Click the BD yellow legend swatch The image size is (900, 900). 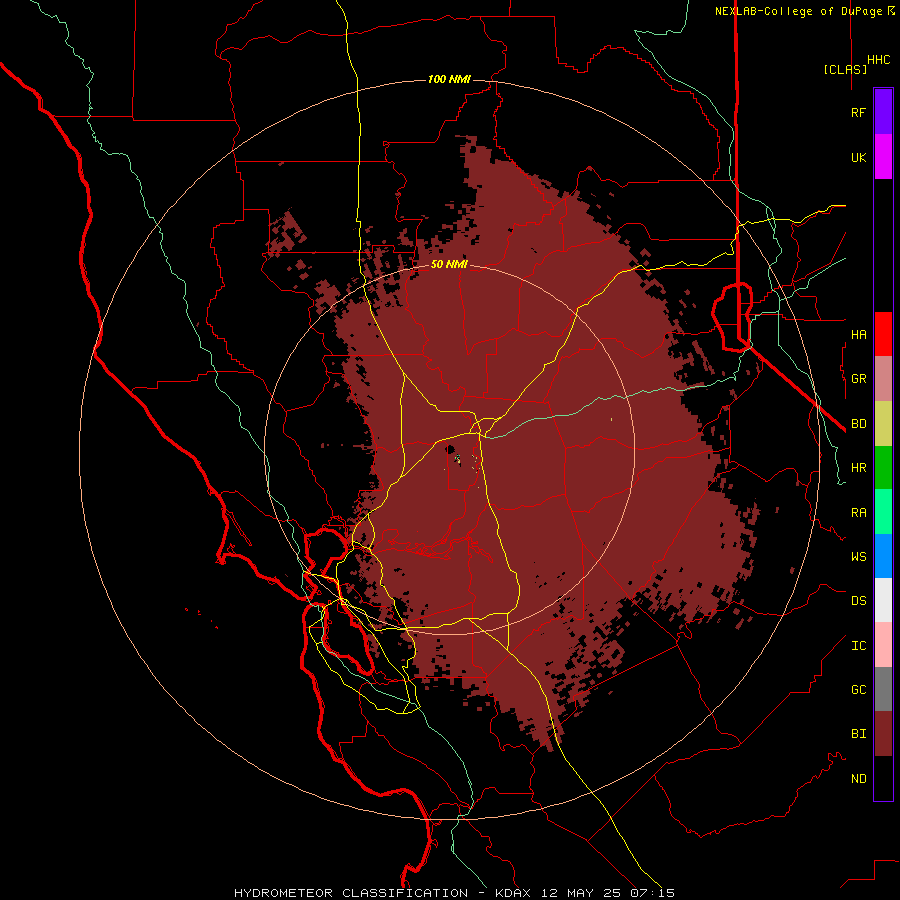(883, 424)
